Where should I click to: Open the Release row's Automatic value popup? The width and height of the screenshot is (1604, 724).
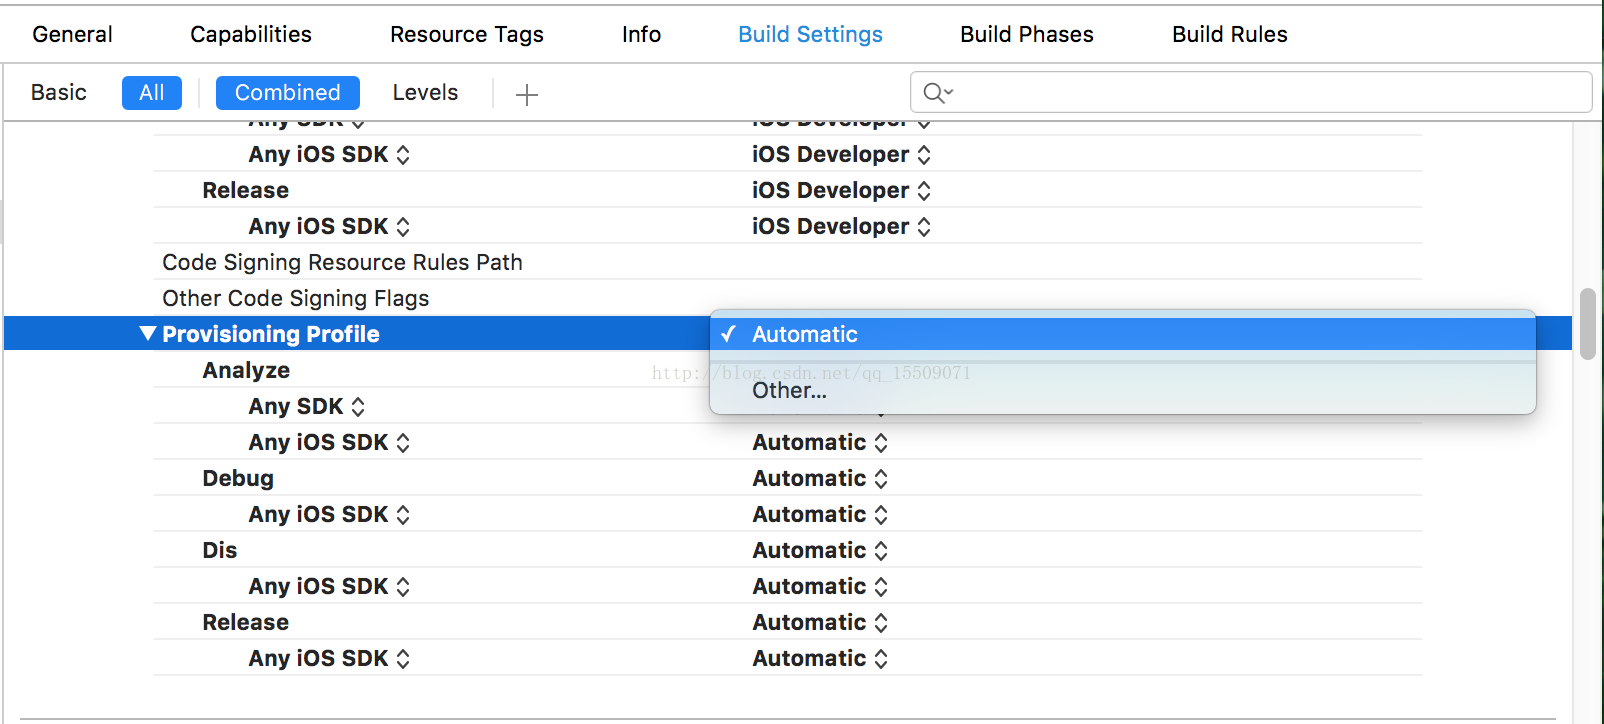tap(820, 622)
